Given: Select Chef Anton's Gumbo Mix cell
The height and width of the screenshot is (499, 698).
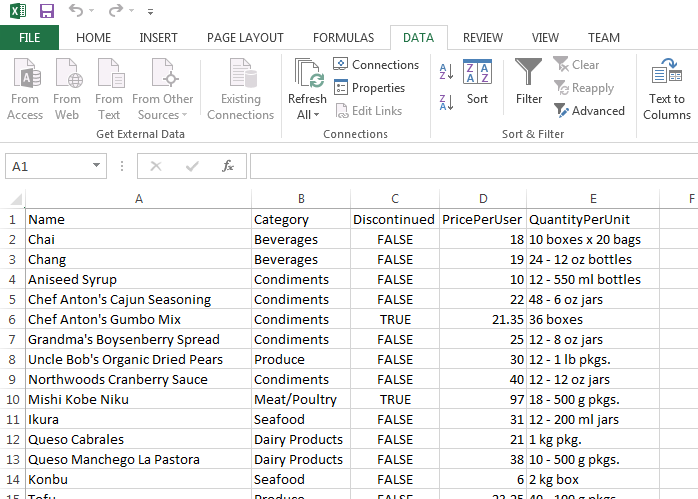Looking at the screenshot, I should 138,320.
